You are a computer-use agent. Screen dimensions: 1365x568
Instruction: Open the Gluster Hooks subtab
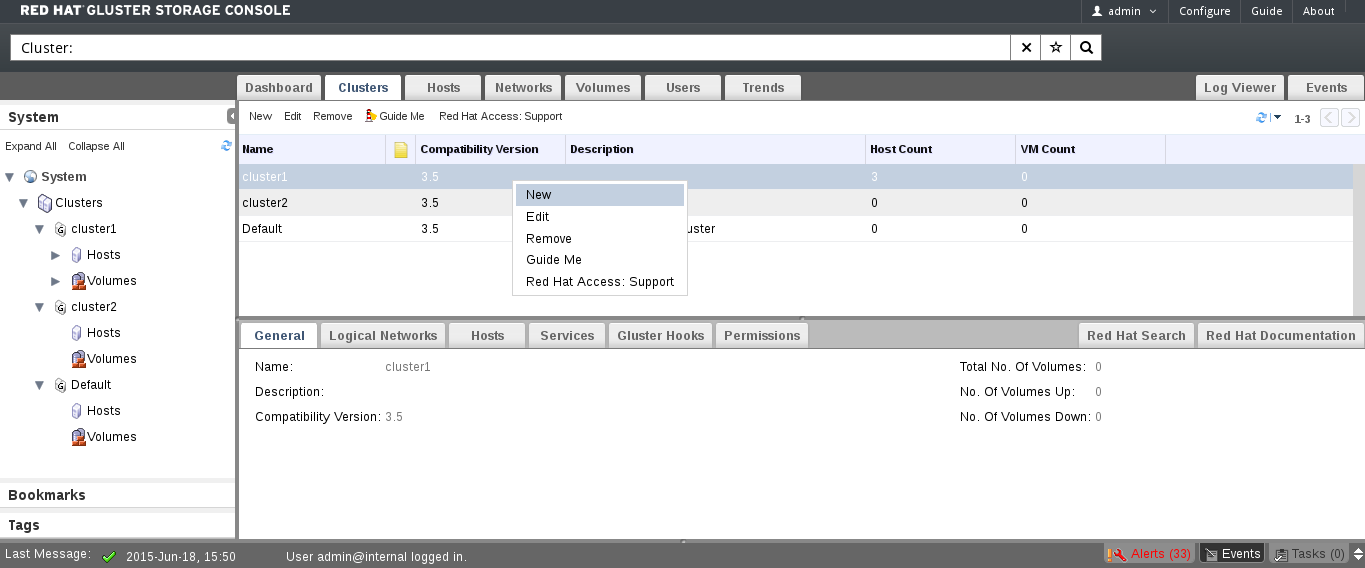tap(661, 336)
